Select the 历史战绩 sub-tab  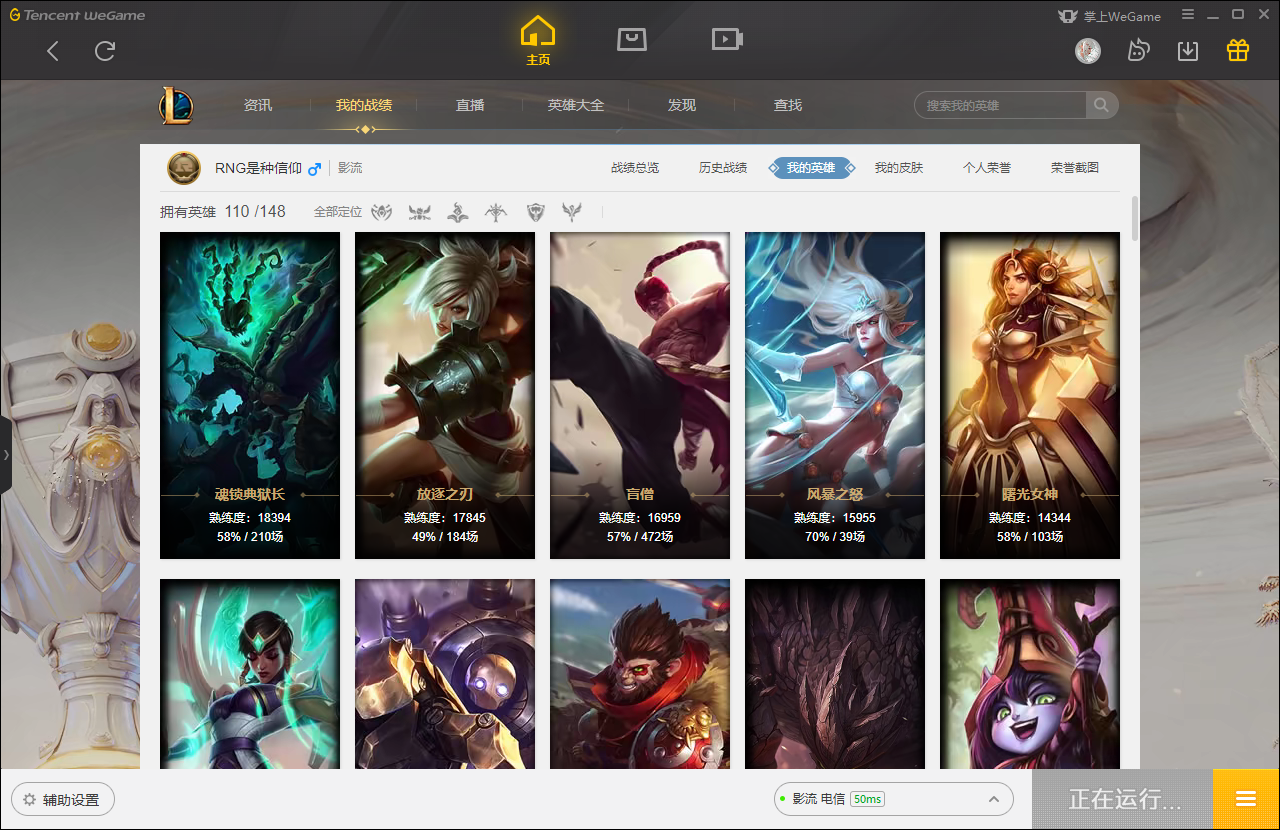click(x=723, y=168)
